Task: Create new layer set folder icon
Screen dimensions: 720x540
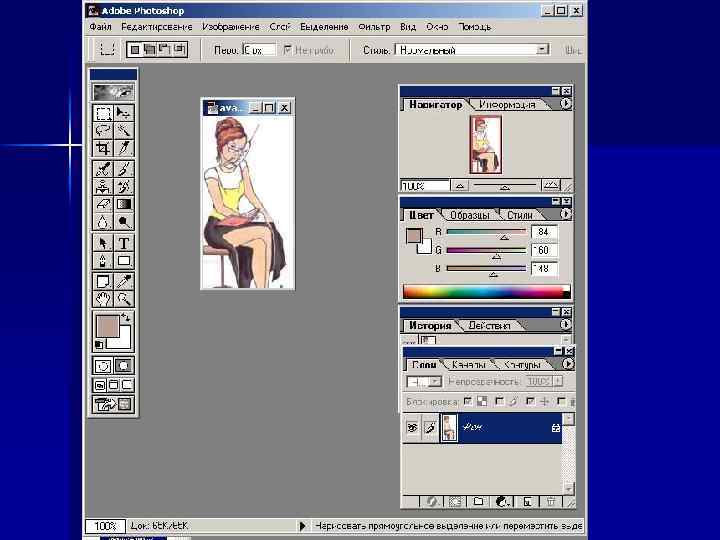Action: [478, 502]
